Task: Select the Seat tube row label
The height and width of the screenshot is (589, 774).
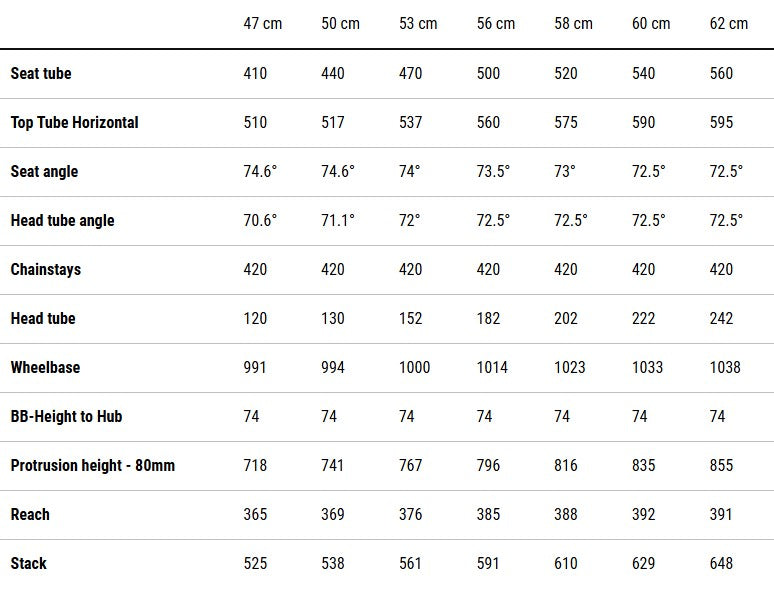Action: pos(41,74)
